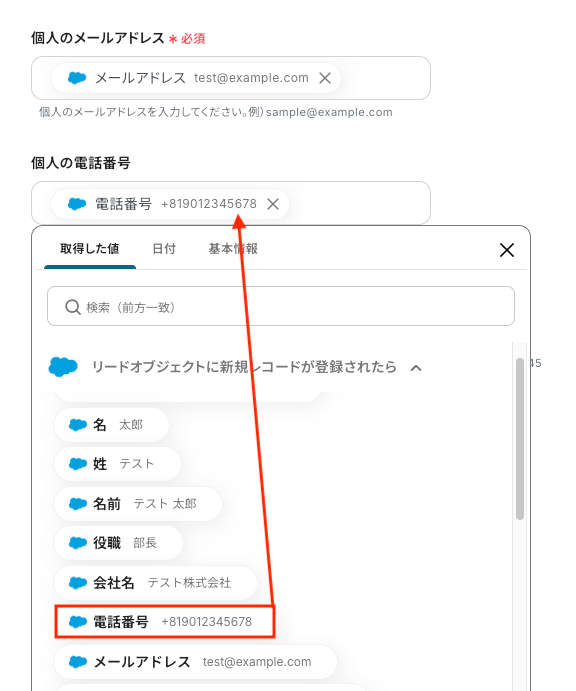Screen dimensions: 576x691
Task: Click the list scrollbar thumb
Action: [x=520, y=439]
